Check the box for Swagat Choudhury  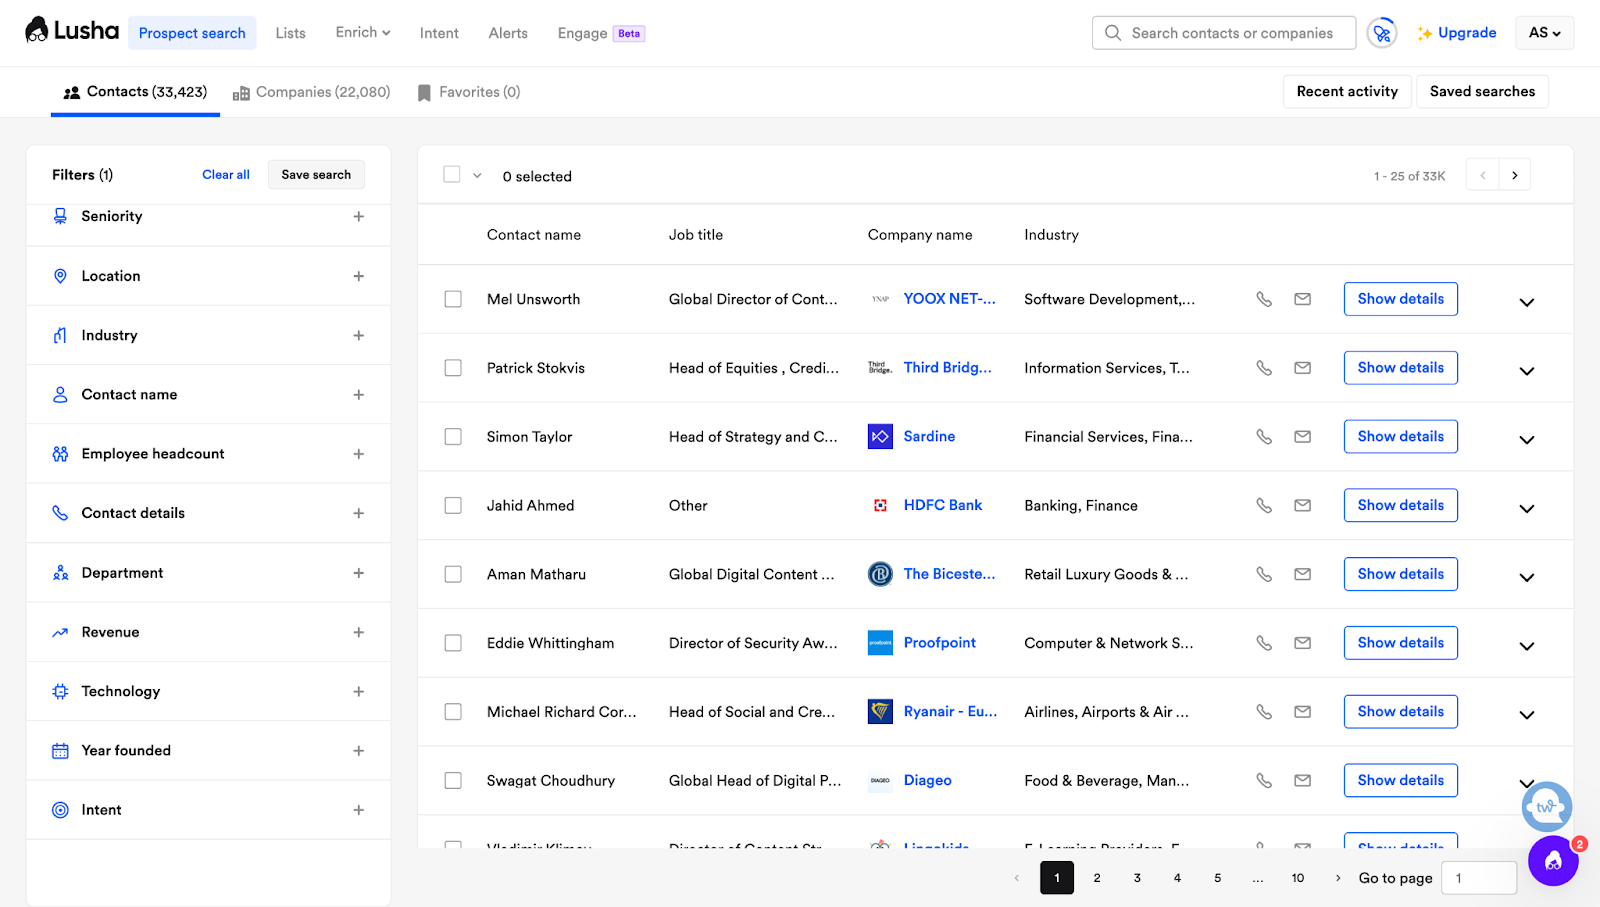coord(453,781)
